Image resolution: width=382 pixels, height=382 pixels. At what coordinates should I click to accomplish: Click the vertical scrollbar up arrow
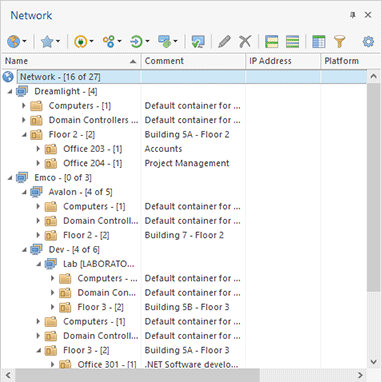374,77
